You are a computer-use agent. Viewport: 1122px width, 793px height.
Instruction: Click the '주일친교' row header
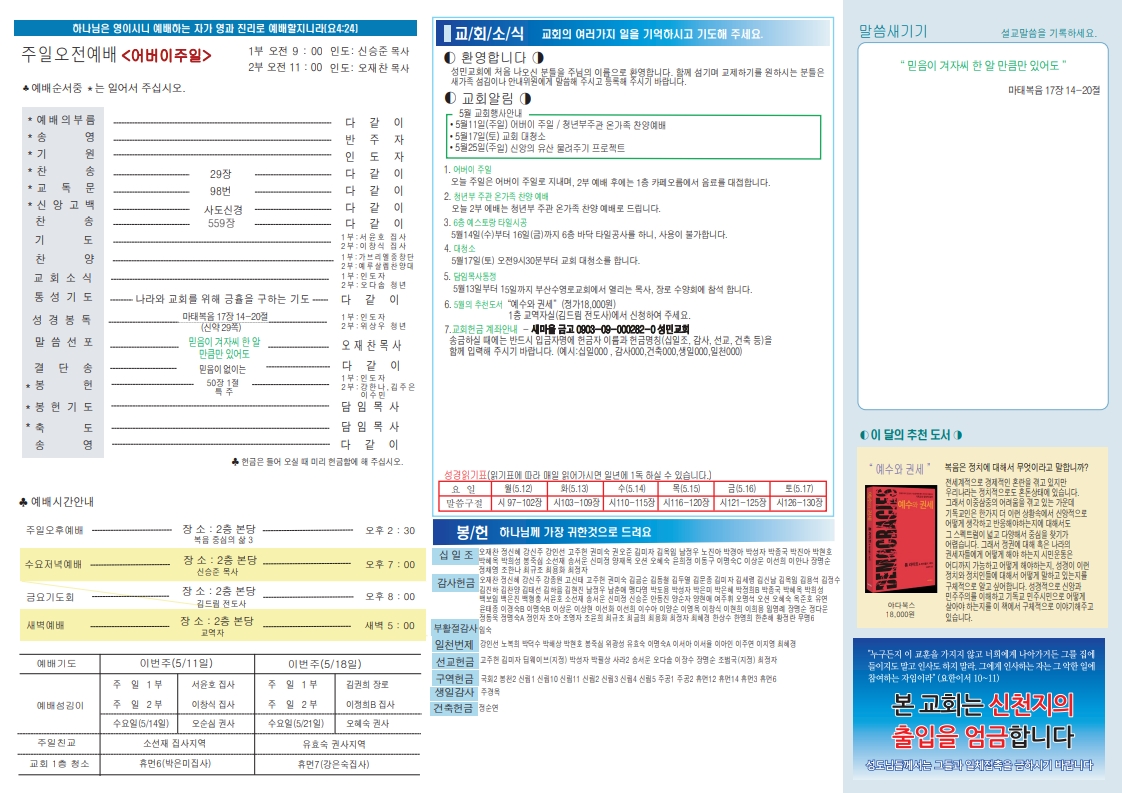coord(57,743)
